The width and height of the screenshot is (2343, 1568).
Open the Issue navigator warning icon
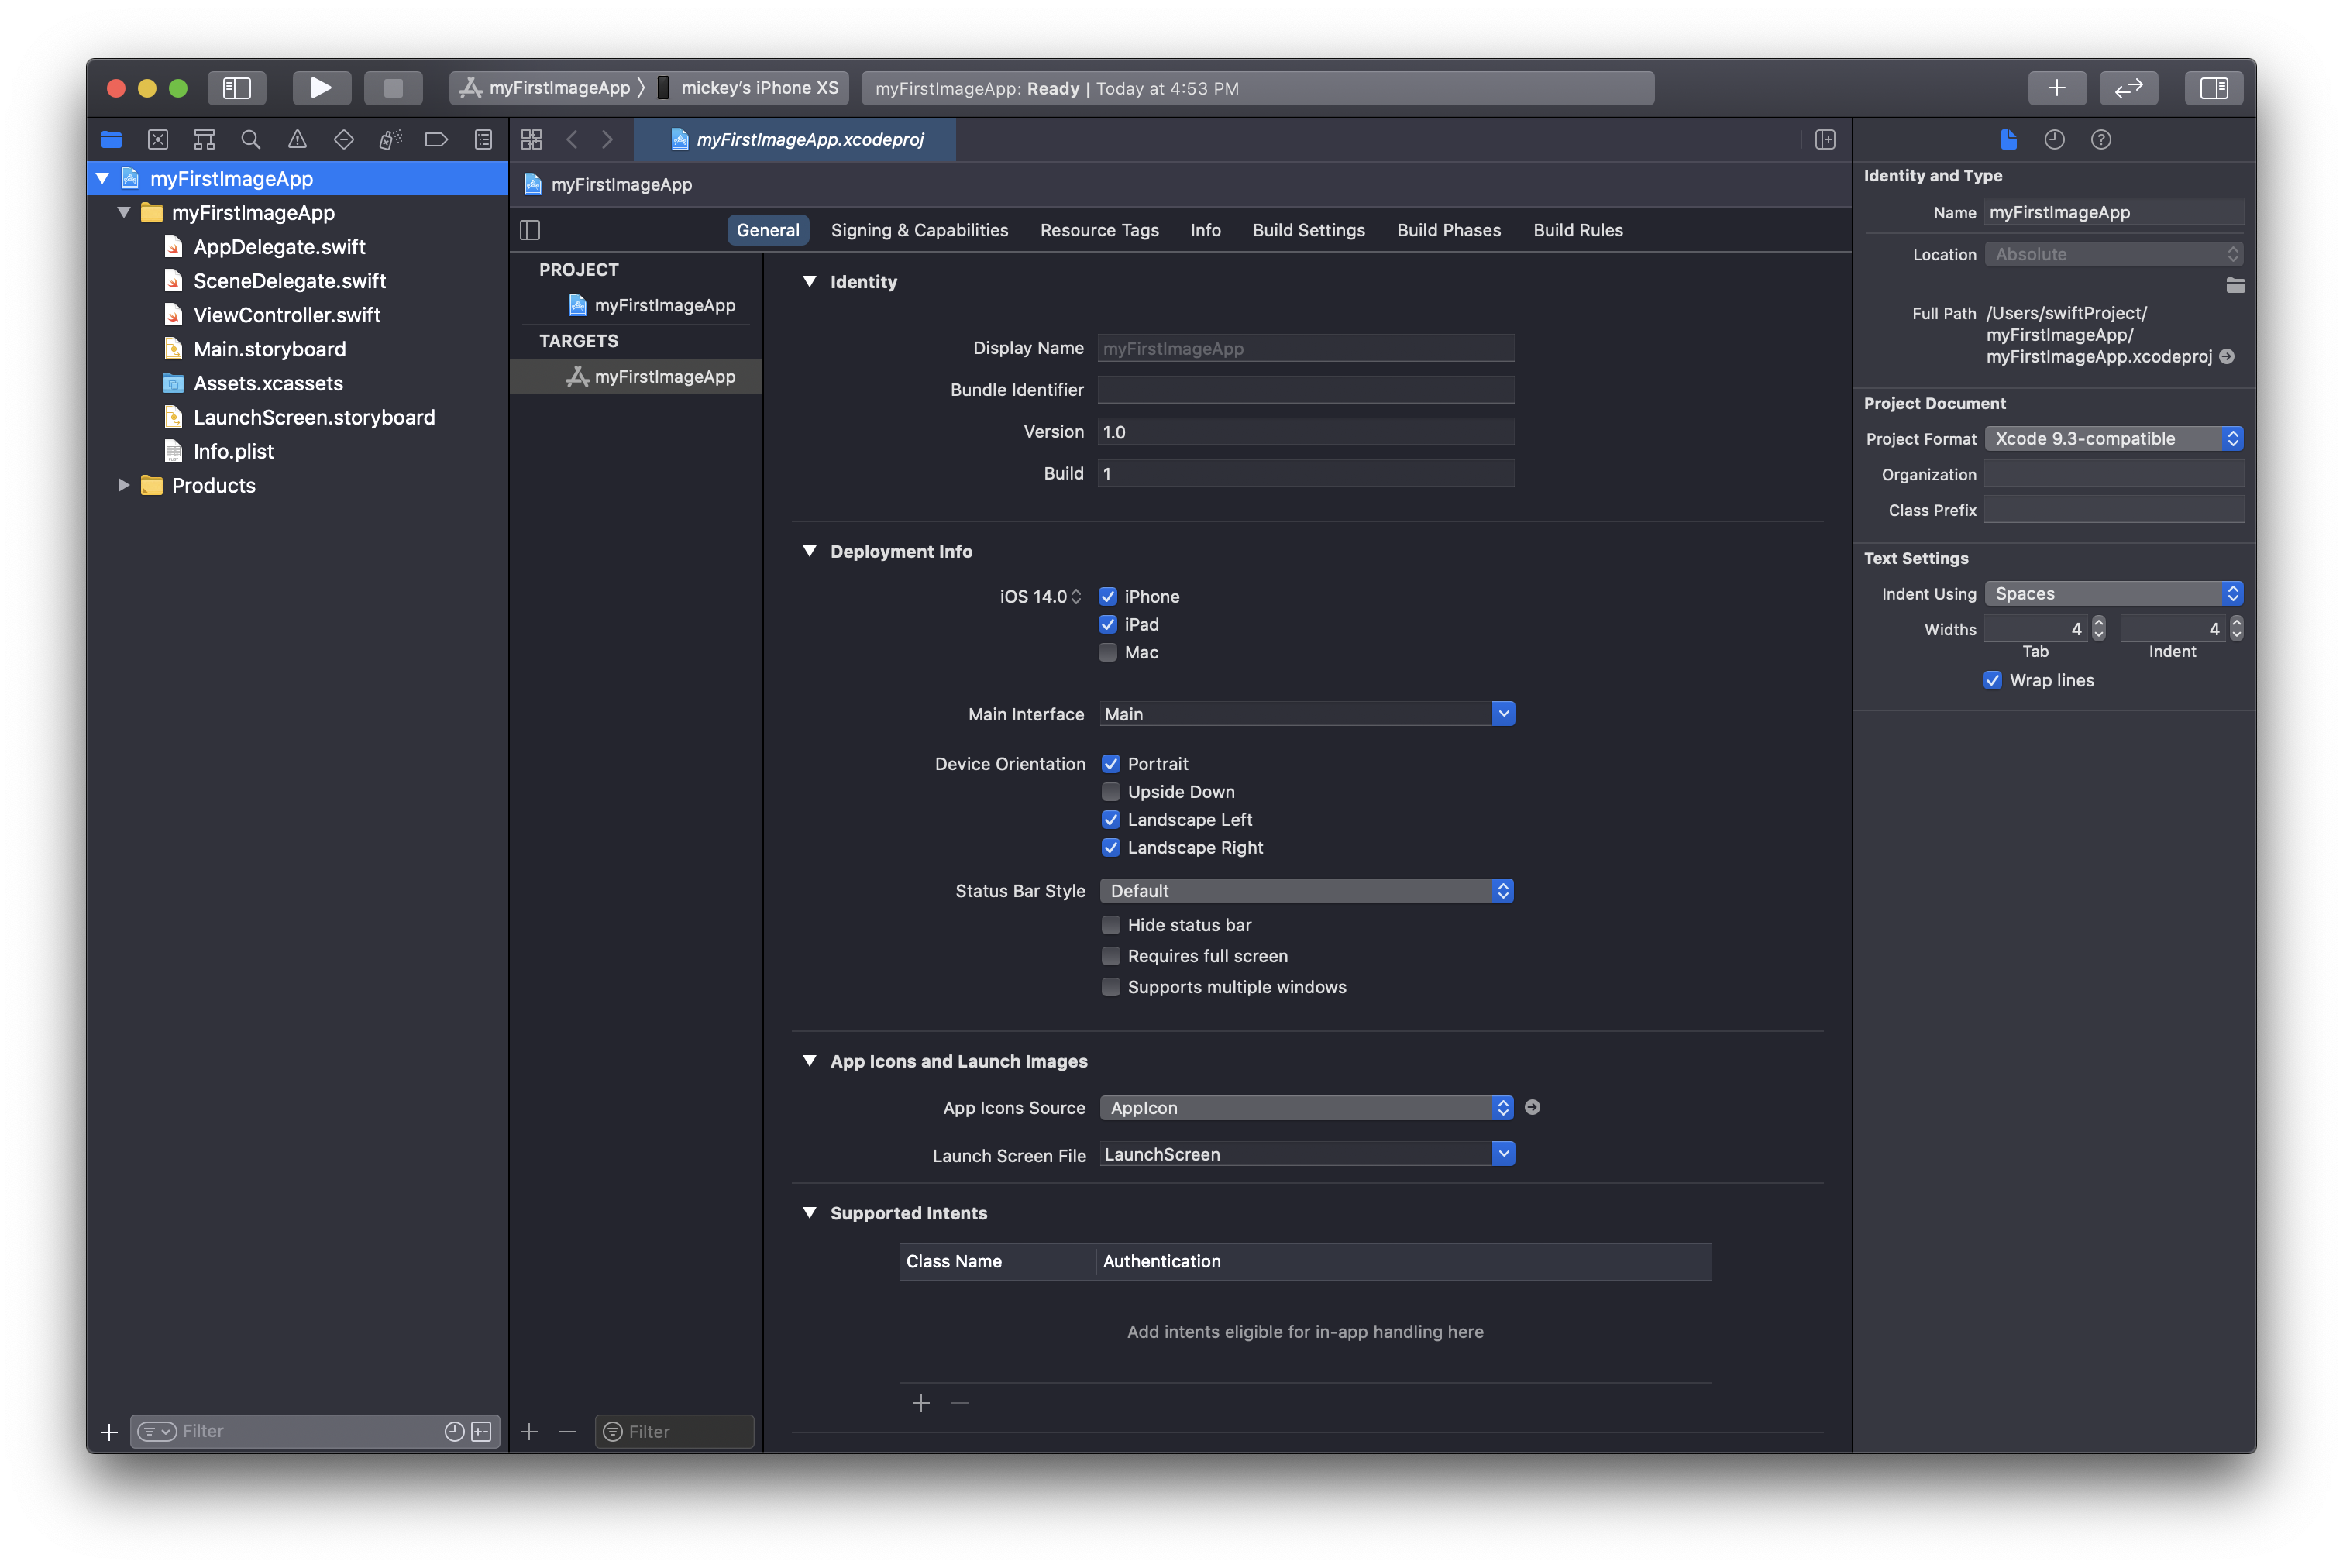click(x=297, y=140)
